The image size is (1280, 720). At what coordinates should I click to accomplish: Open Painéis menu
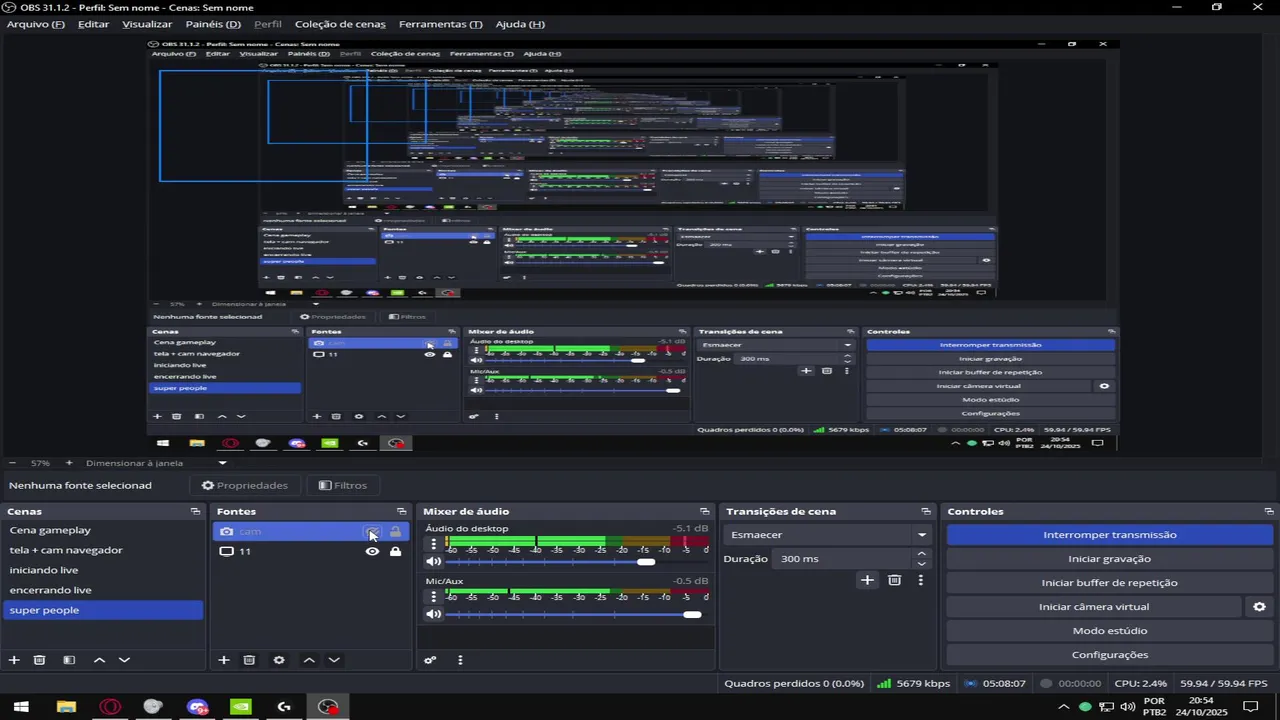click(x=213, y=24)
